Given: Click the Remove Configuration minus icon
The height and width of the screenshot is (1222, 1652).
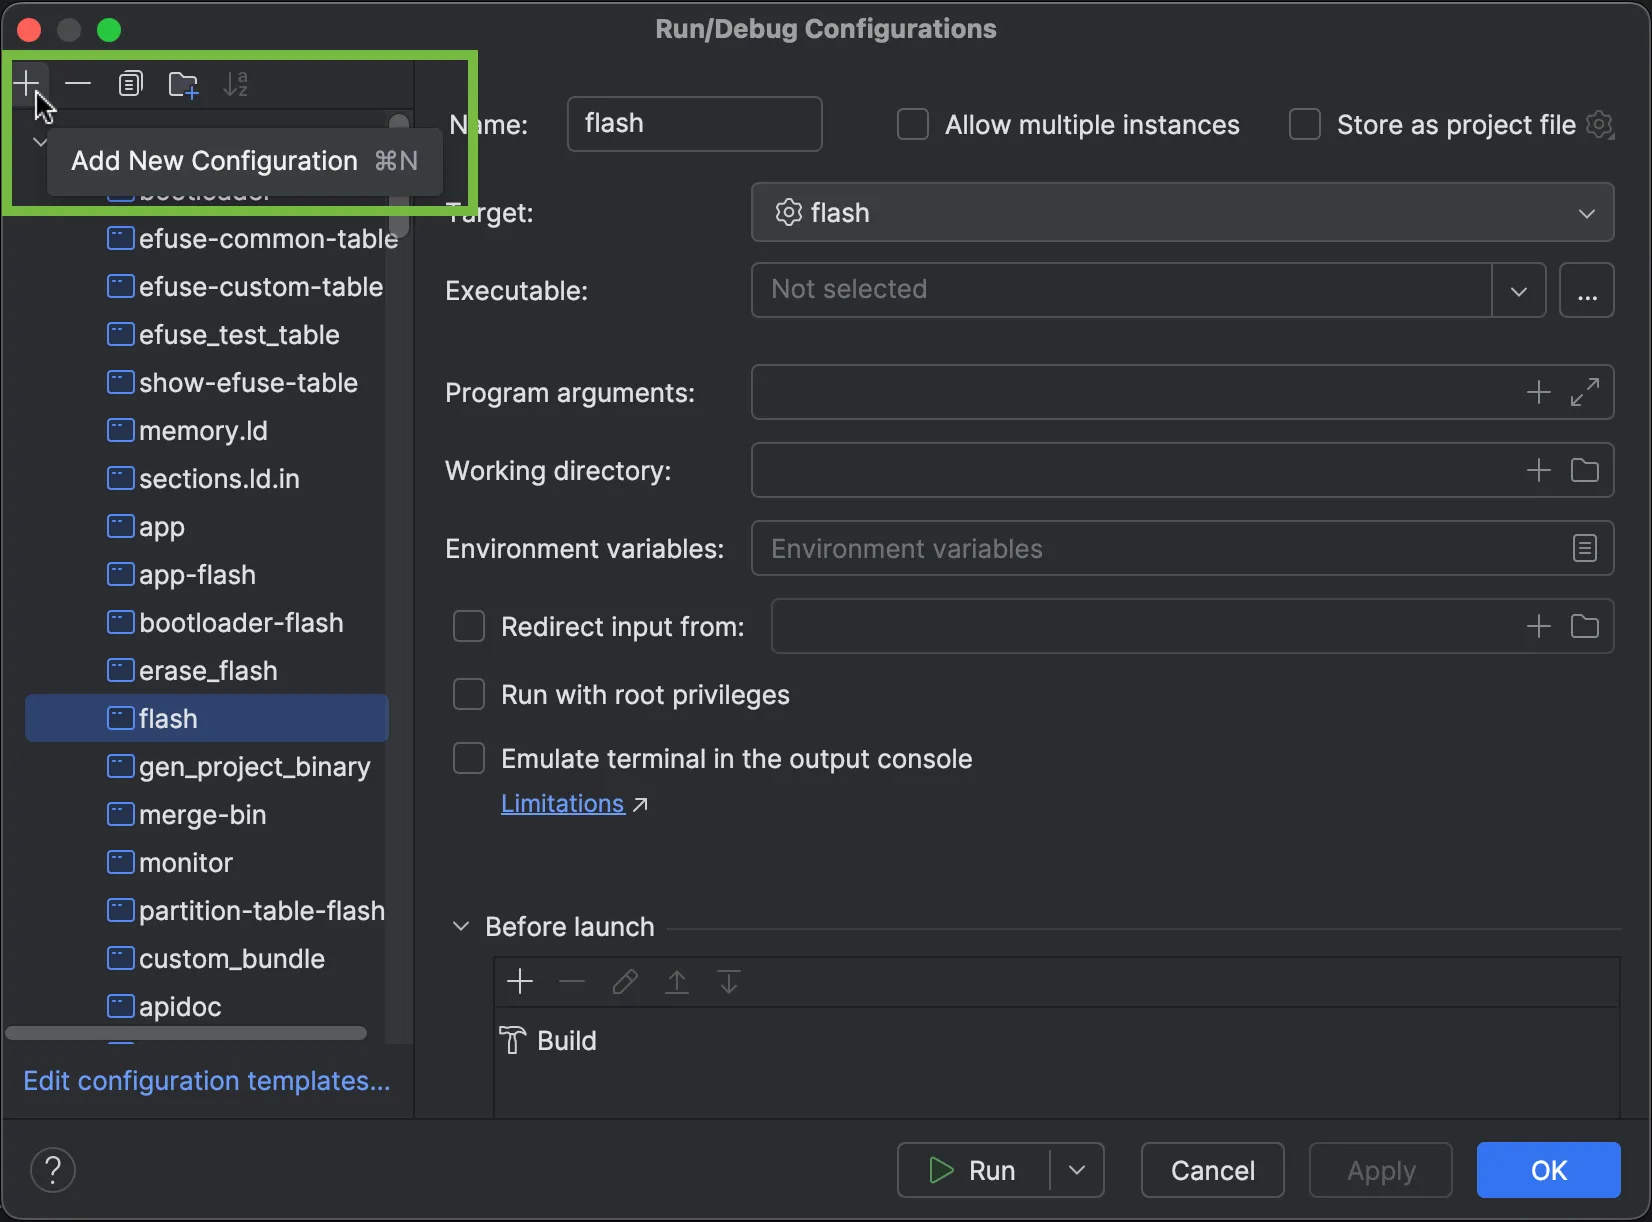Looking at the screenshot, I should point(78,83).
